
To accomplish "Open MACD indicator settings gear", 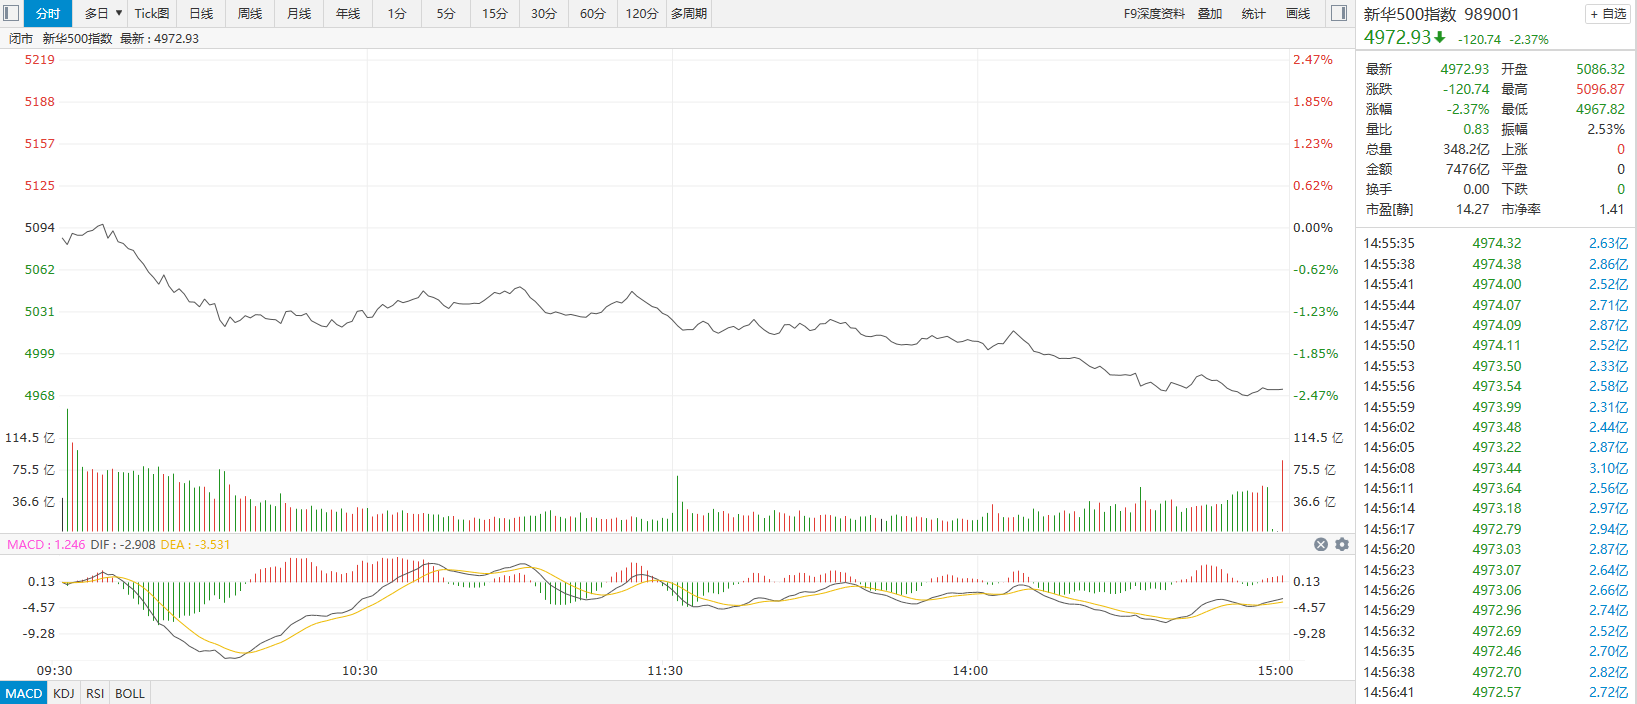I will pyautogui.click(x=1342, y=544).
